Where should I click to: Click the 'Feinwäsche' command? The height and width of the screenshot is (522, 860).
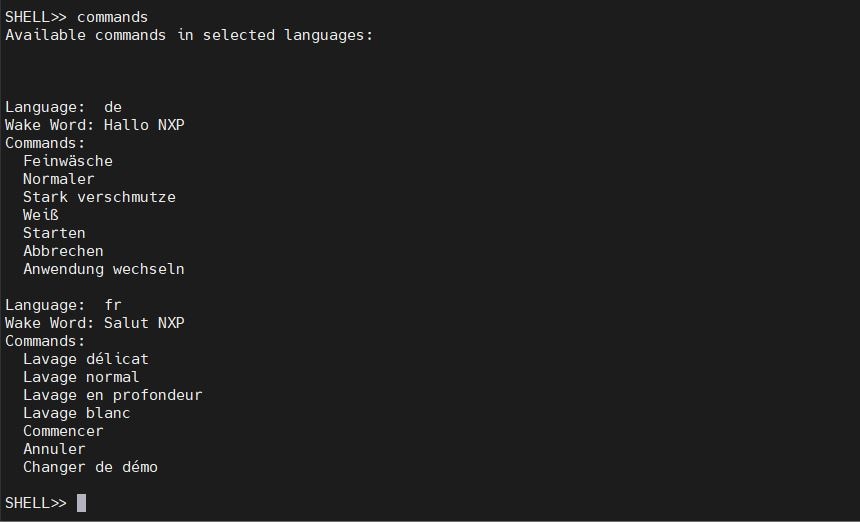pyautogui.click(x=68, y=161)
